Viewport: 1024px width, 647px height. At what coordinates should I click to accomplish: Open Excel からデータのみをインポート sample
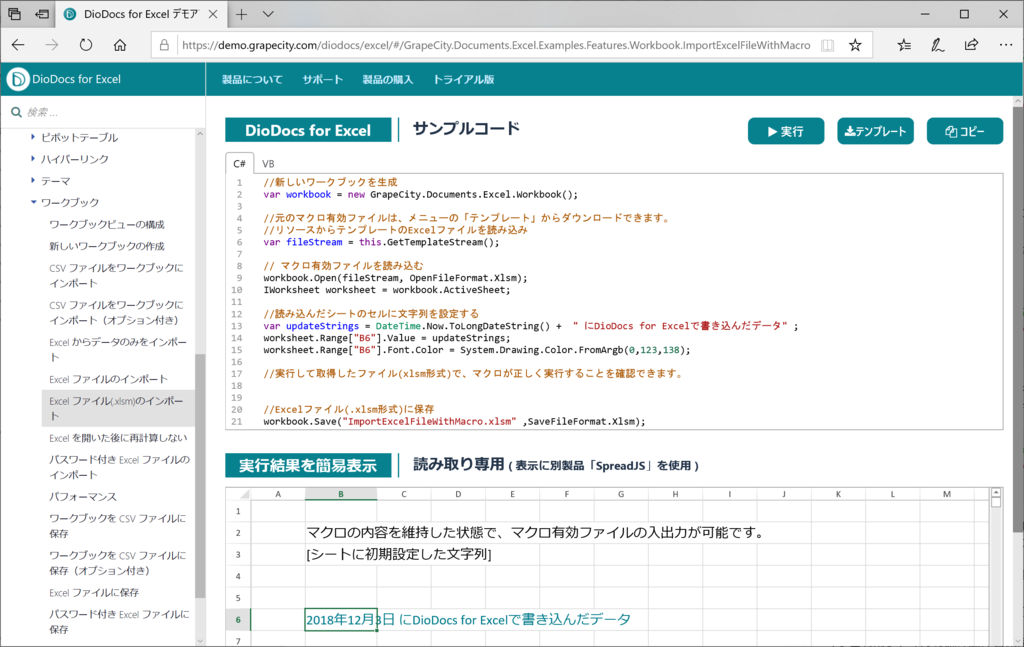pos(118,350)
